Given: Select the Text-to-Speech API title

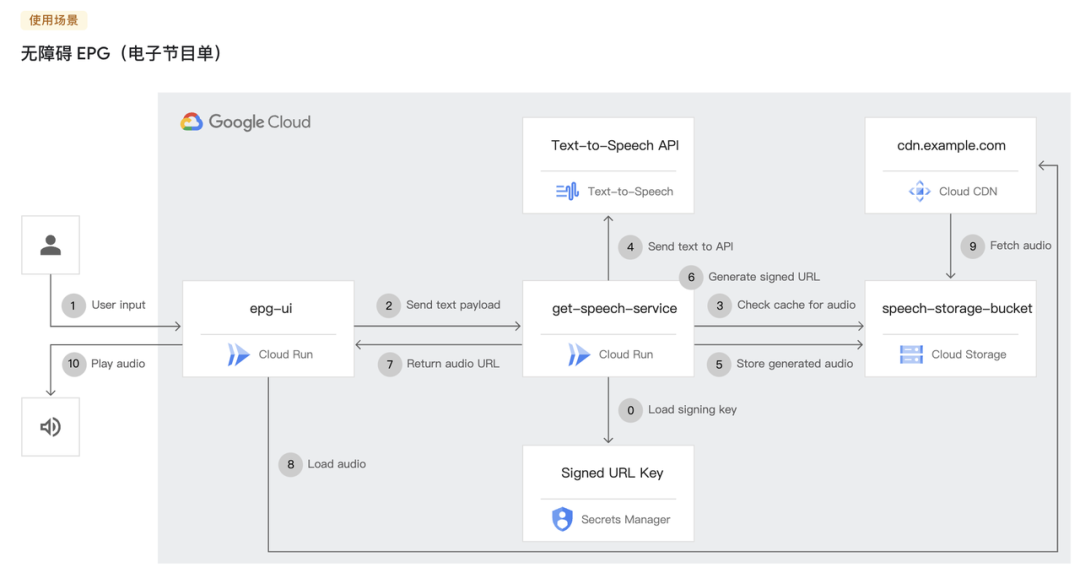Looking at the screenshot, I should pyautogui.click(x=615, y=145).
